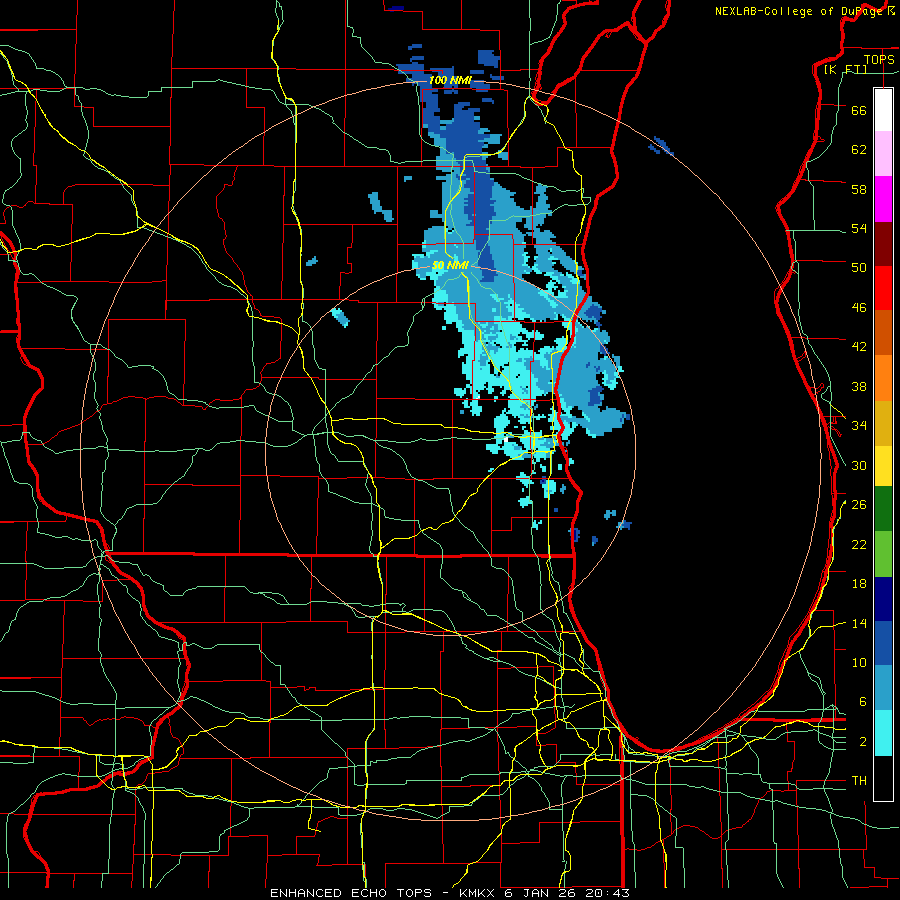900x900 pixels.
Task: Click the black threshold swatch beside TH
Action: point(883,778)
